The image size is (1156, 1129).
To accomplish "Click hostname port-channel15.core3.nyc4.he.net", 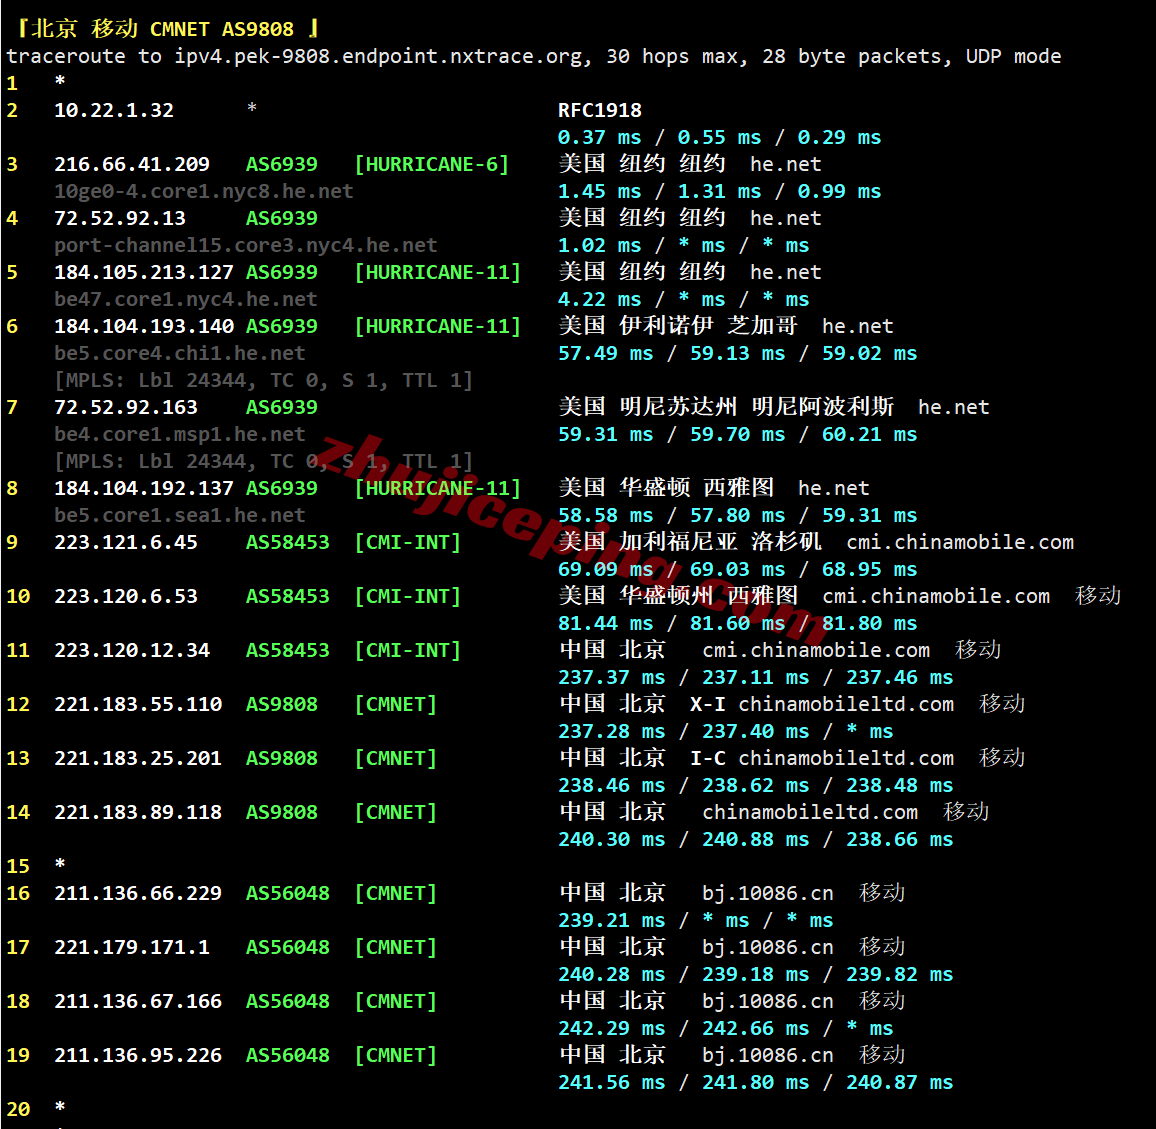I will pos(246,246).
